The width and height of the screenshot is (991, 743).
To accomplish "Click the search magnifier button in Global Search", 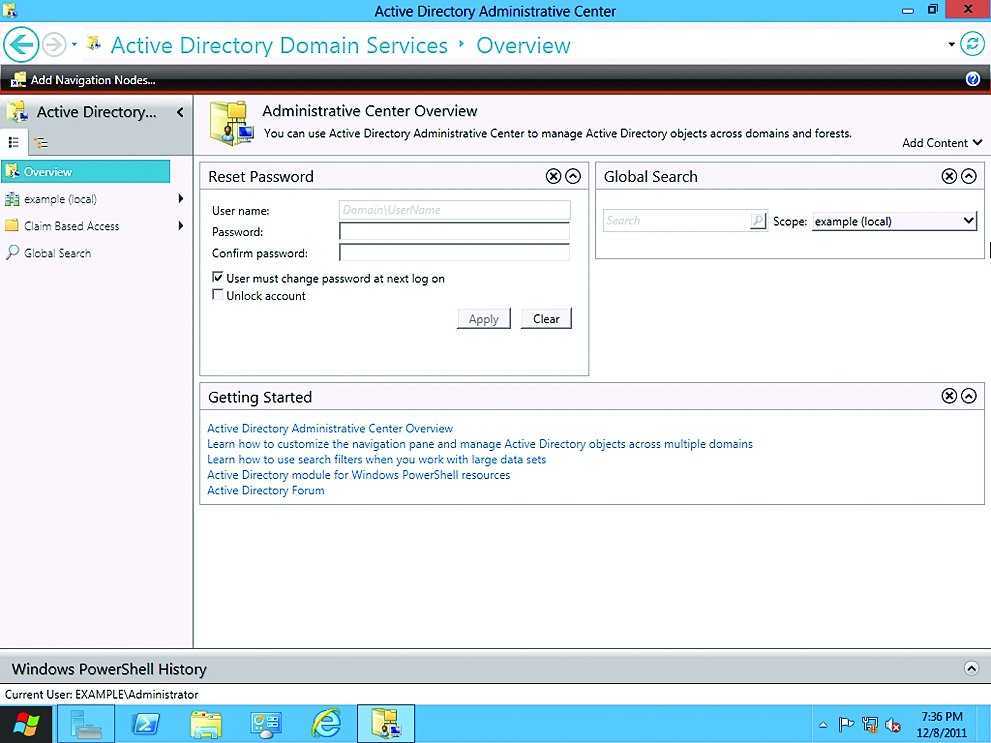I will [x=758, y=221].
